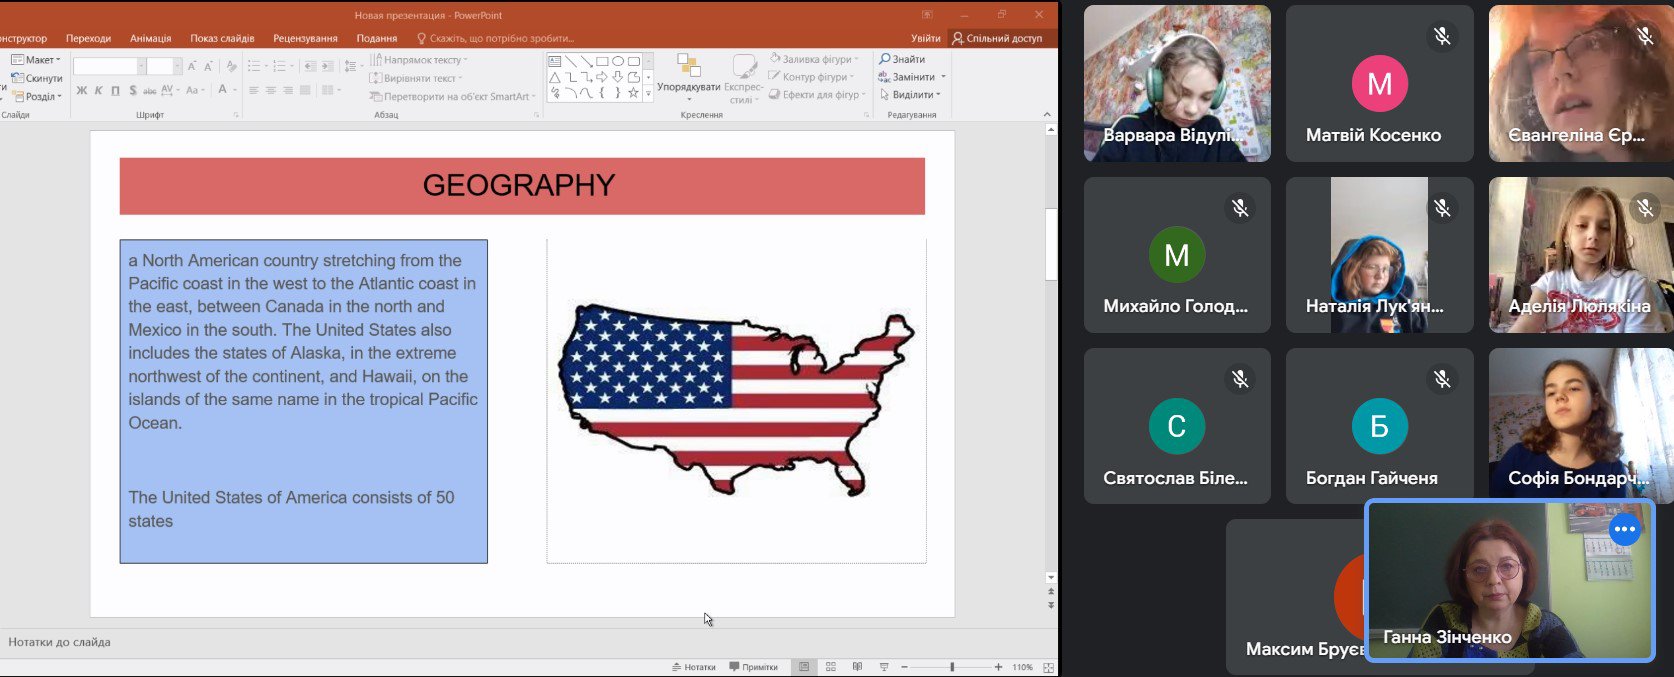
Task: Click the Знайти find button
Action: [x=902, y=59]
